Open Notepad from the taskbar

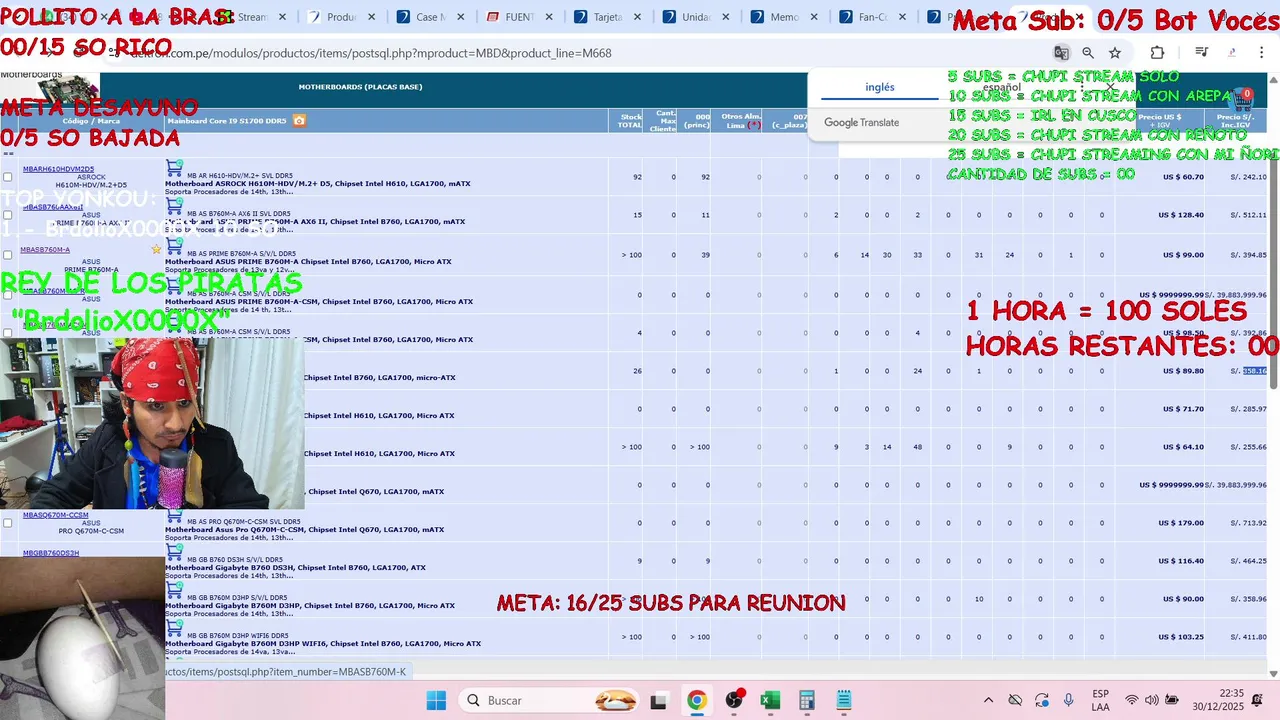(844, 700)
